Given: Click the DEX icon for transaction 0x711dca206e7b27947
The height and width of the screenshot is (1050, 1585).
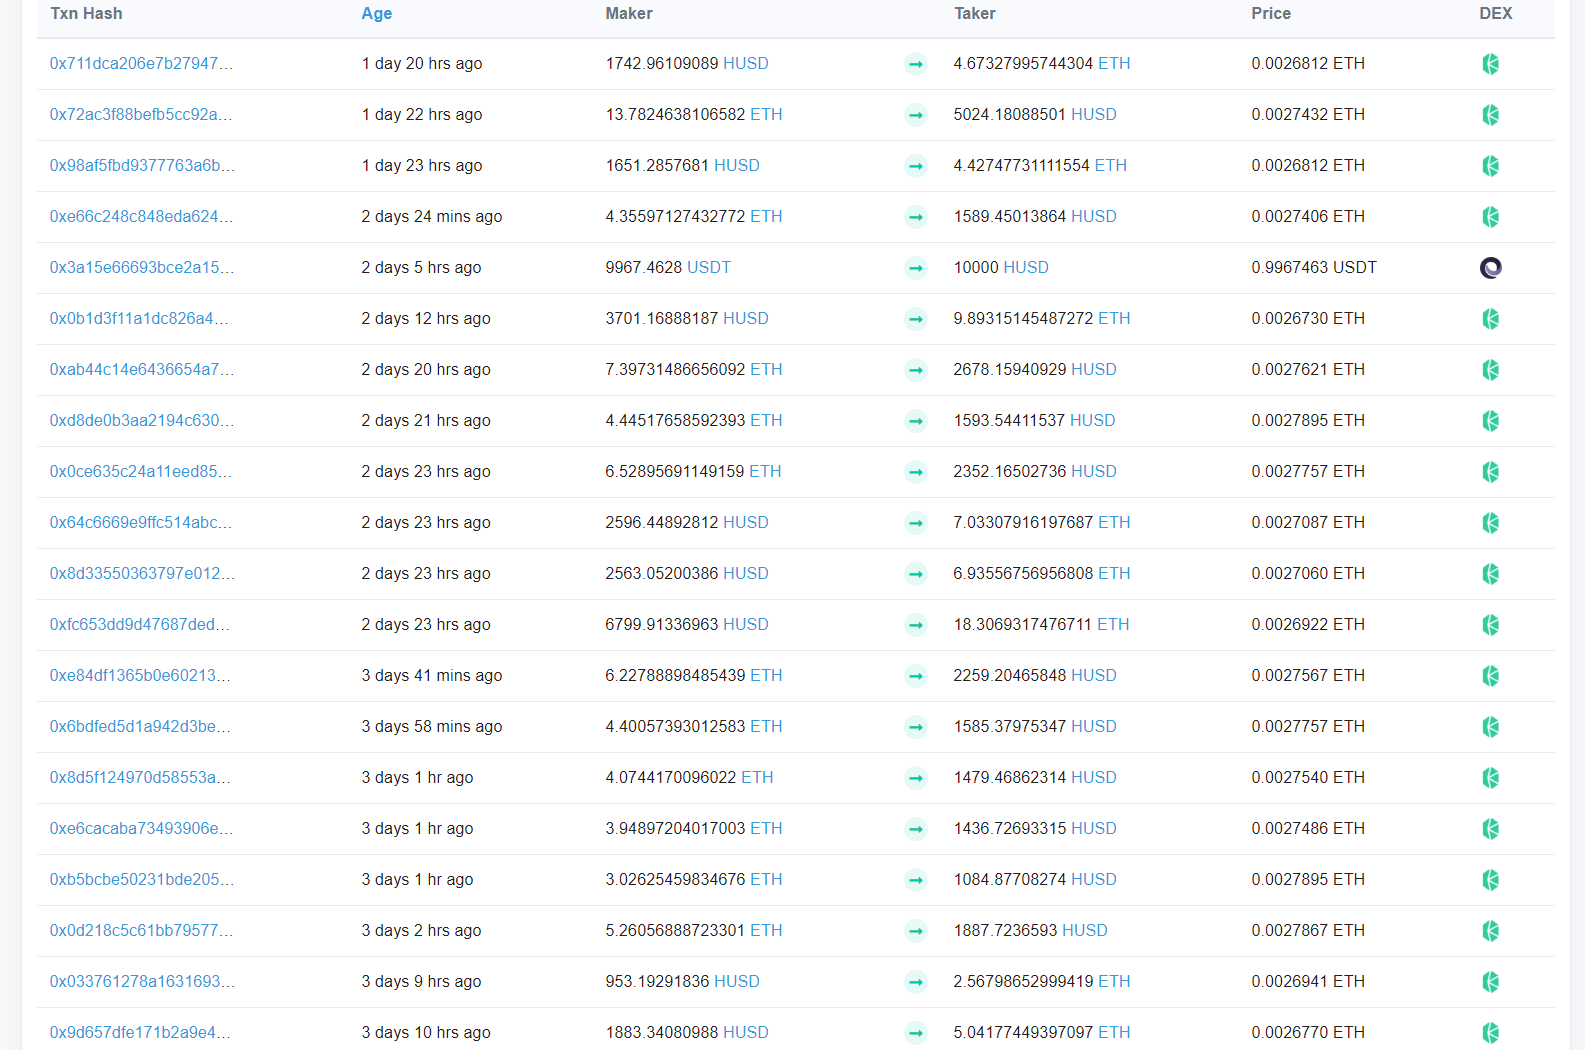Looking at the screenshot, I should tap(1490, 64).
